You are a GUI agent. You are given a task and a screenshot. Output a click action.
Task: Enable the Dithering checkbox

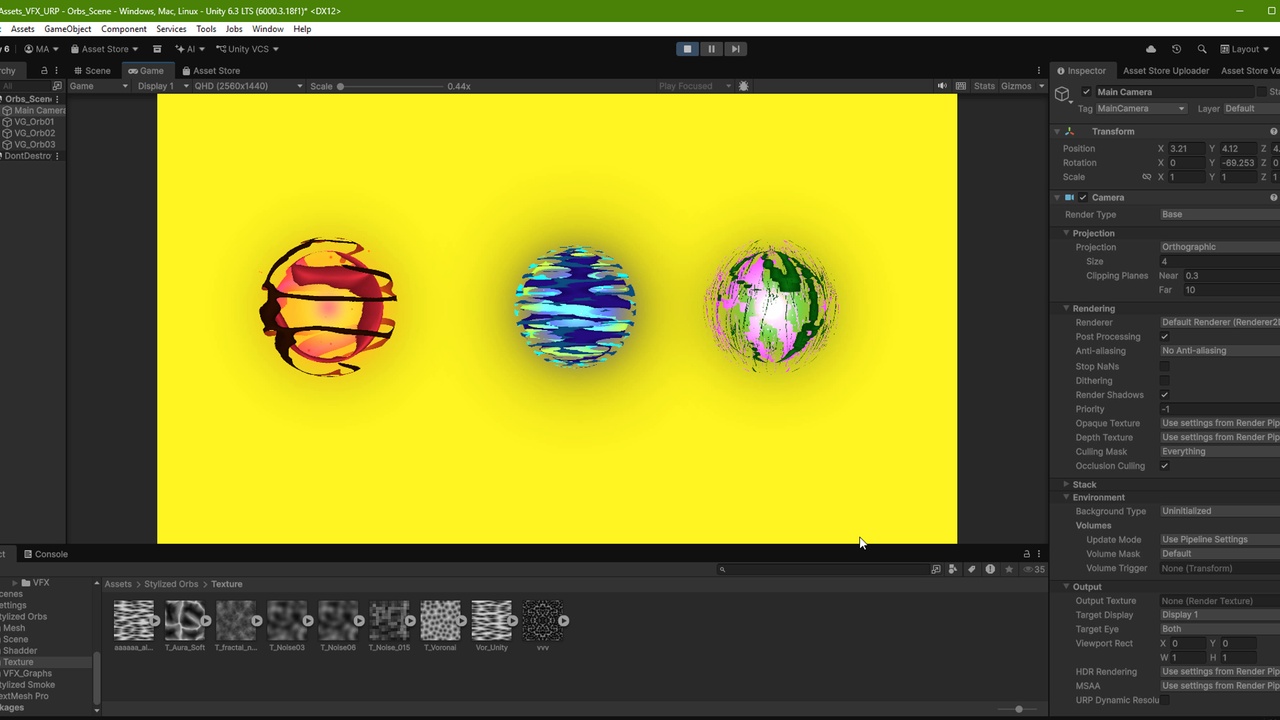click(1165, 380)
